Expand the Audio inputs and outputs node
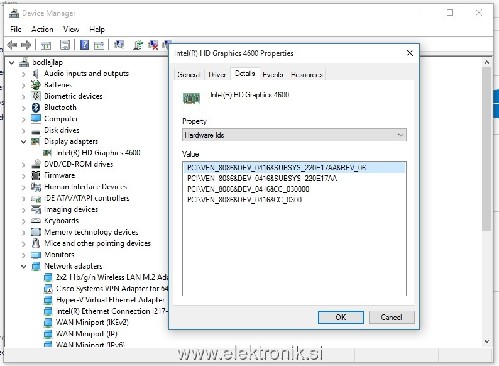The height and width of the screenshot is (366, 499). point(23,74)
